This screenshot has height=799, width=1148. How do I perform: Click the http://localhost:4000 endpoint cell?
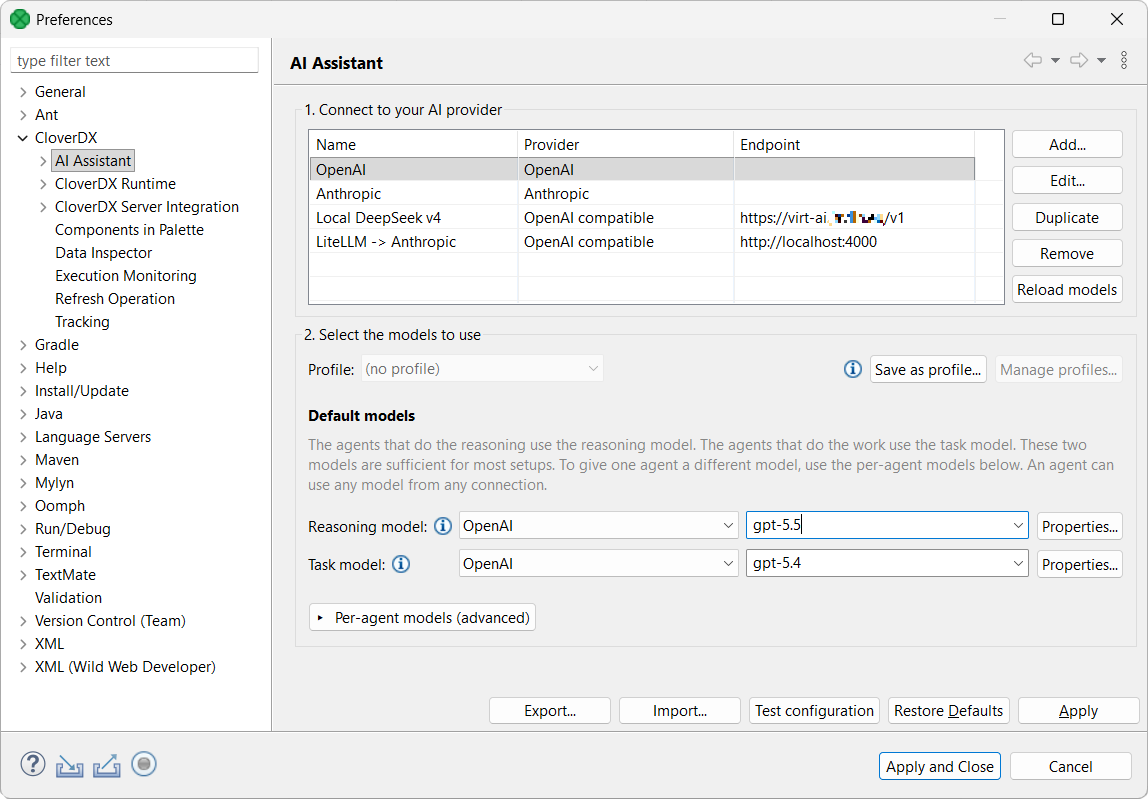coord(854,242)
